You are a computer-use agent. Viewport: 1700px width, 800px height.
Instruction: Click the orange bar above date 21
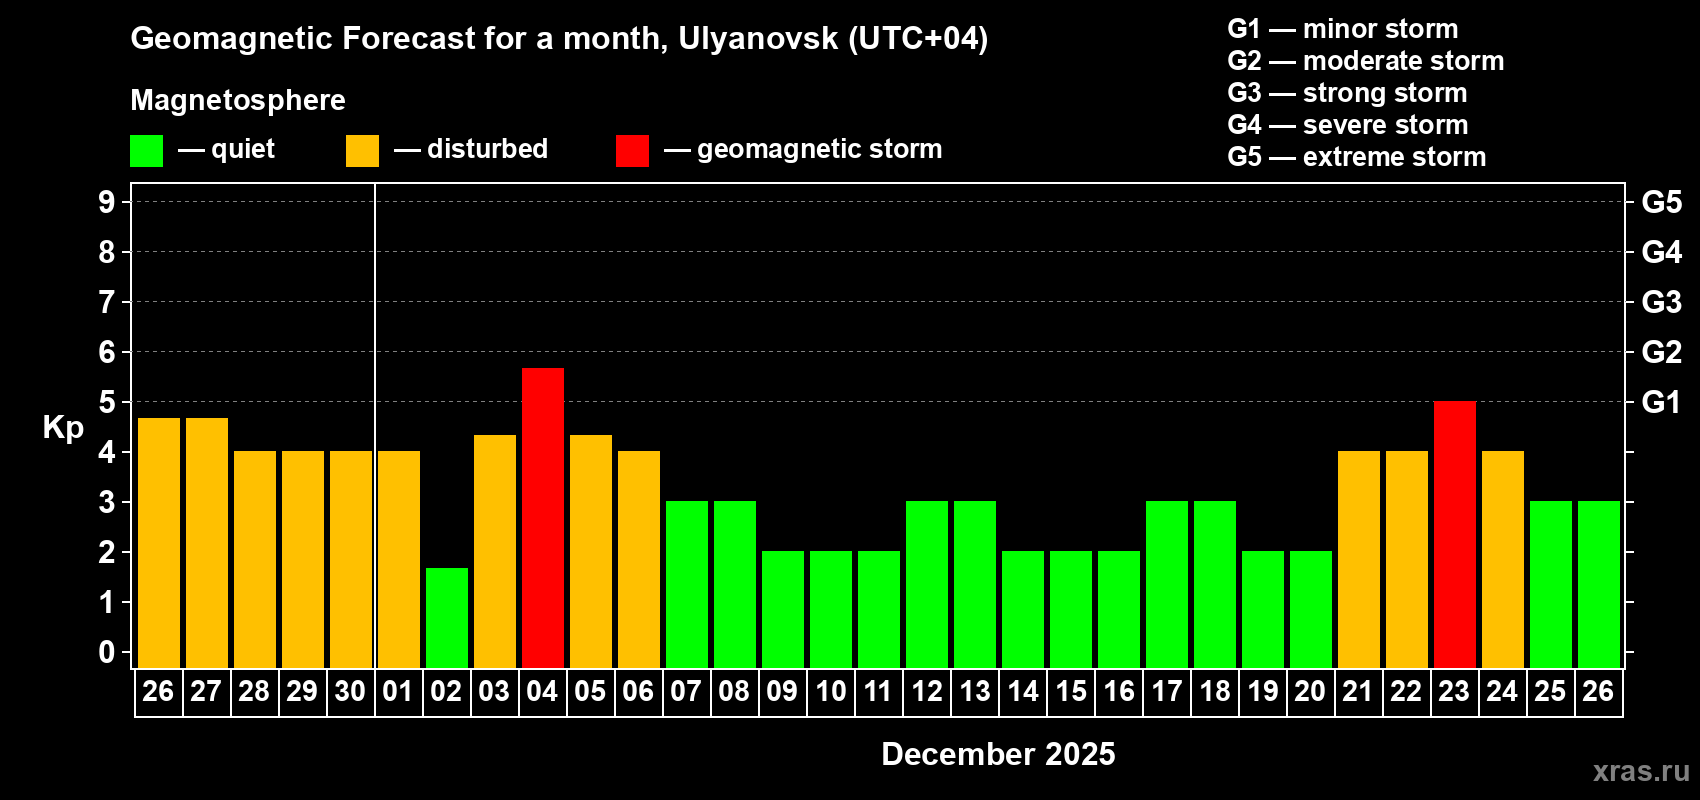[1359, 560]
